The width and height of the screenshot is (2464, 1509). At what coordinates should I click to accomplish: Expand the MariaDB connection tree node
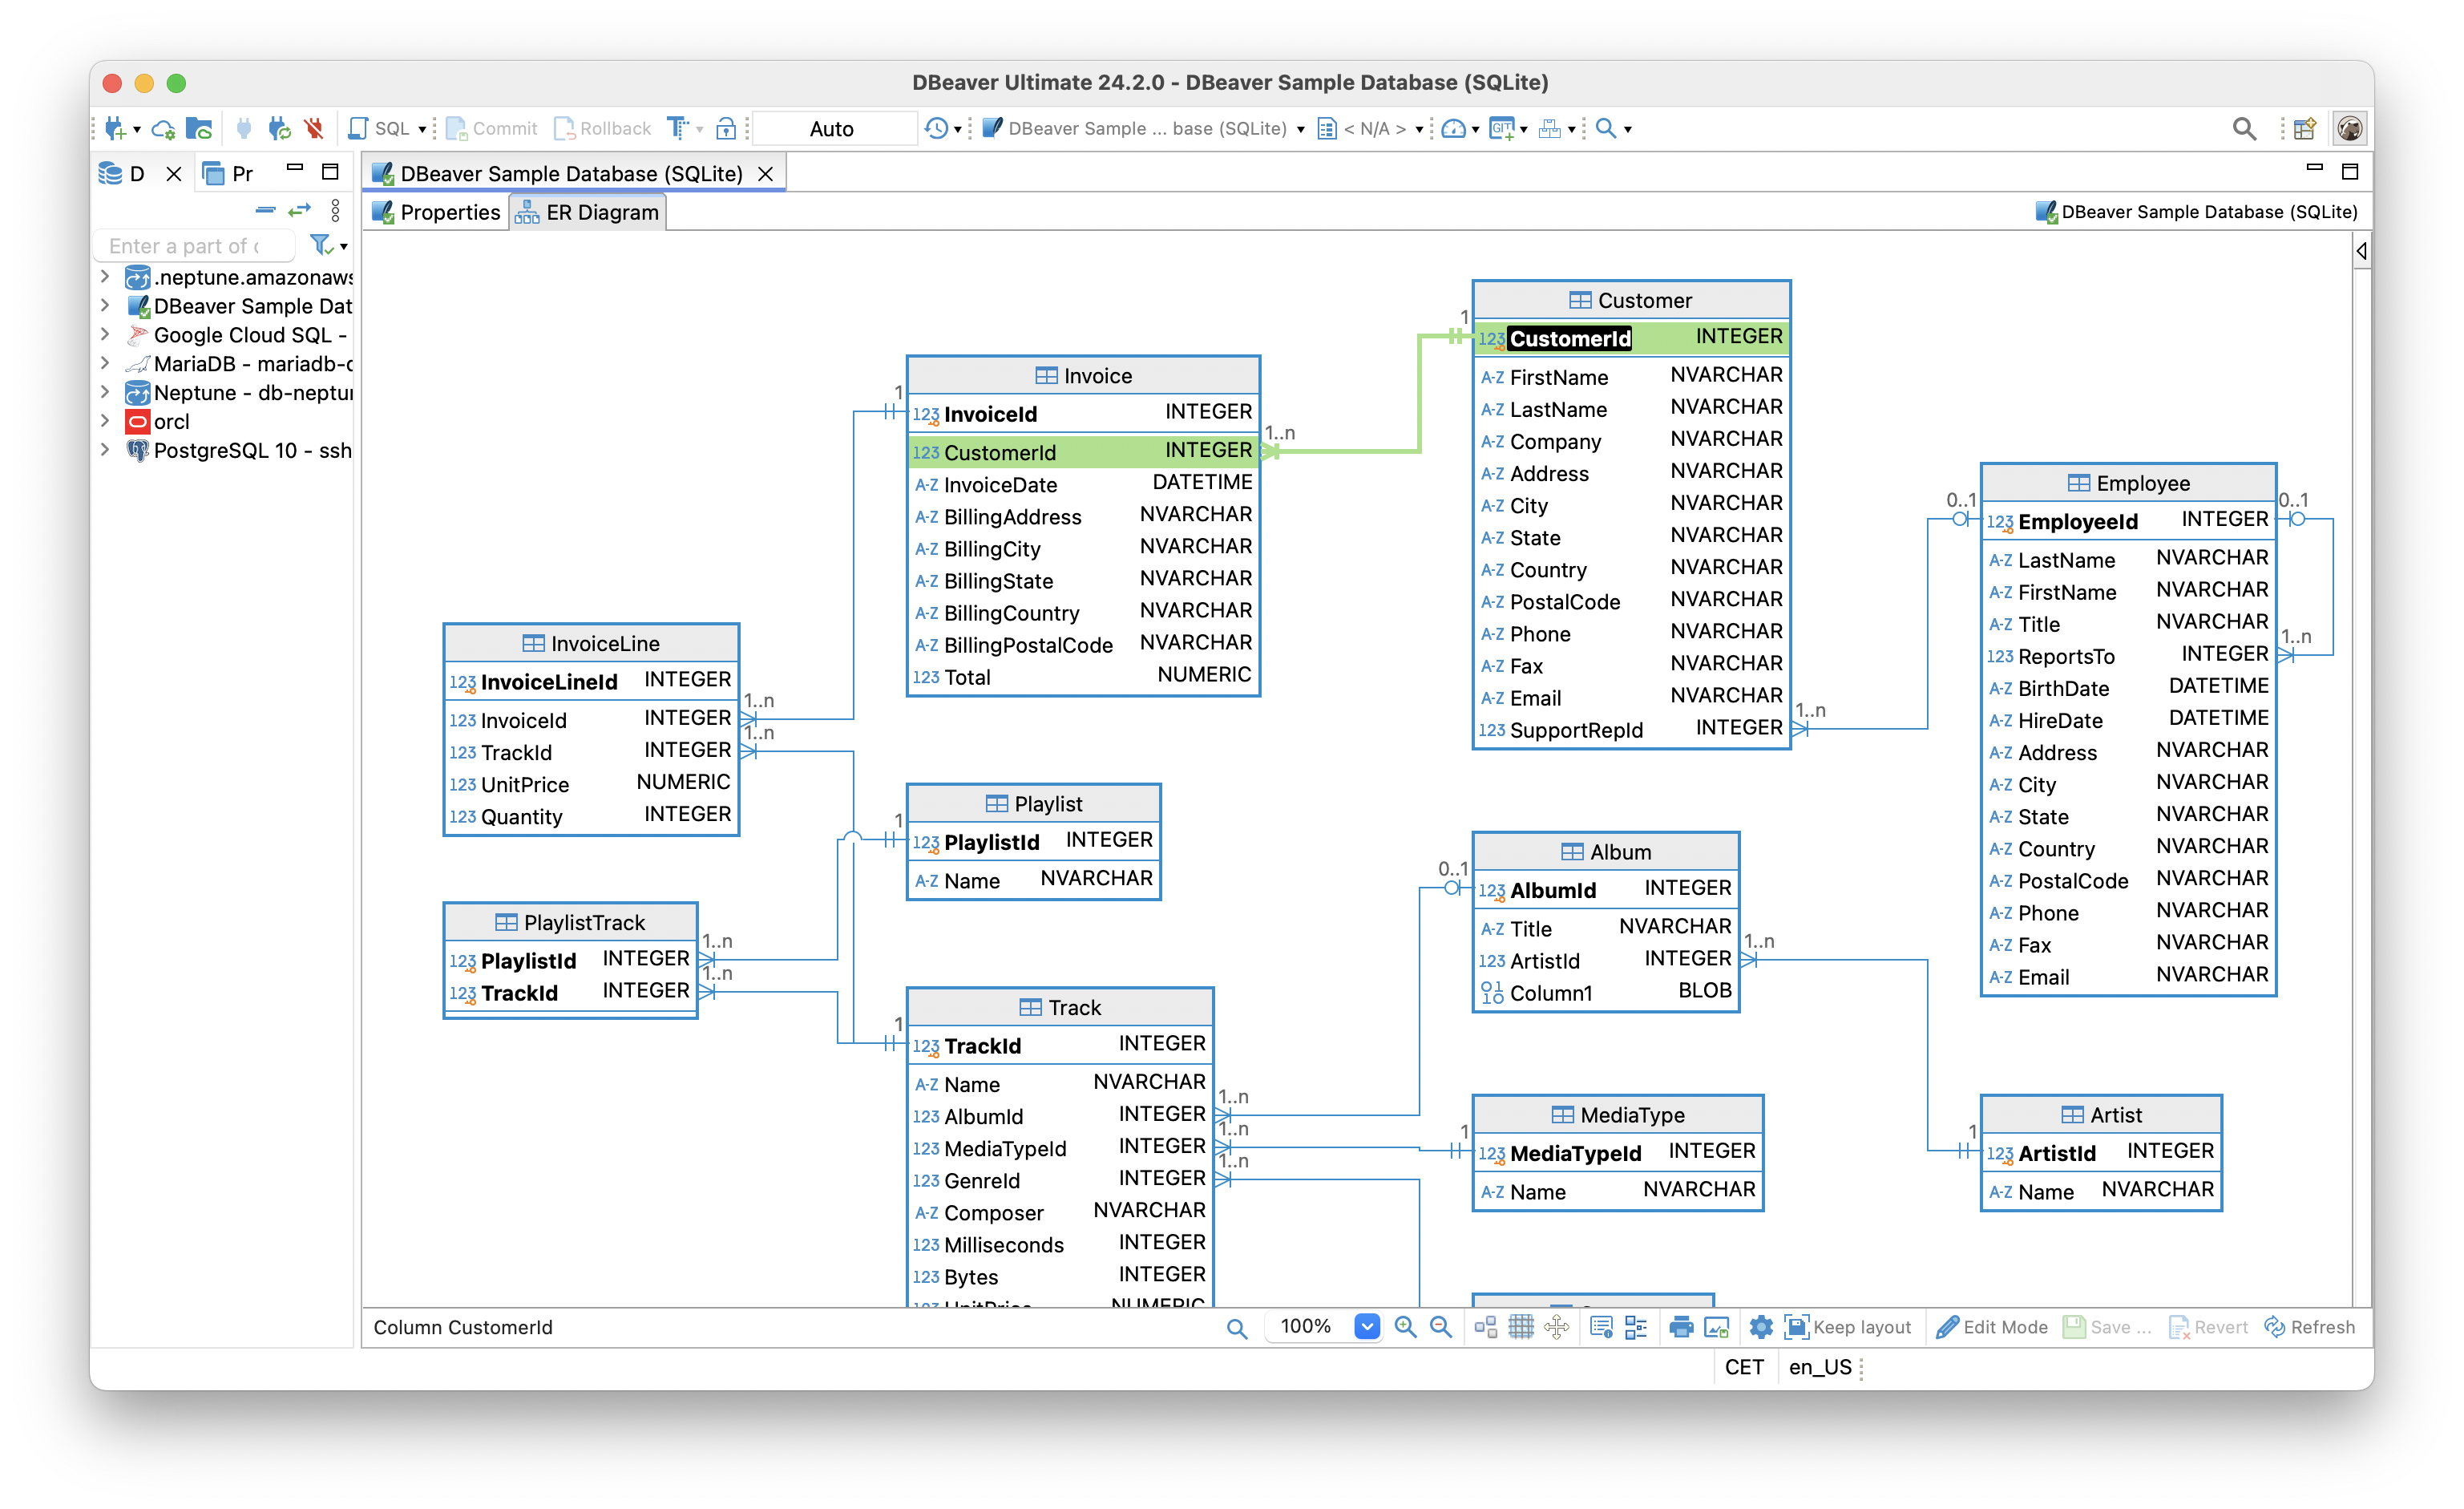(x=106, y=363)
